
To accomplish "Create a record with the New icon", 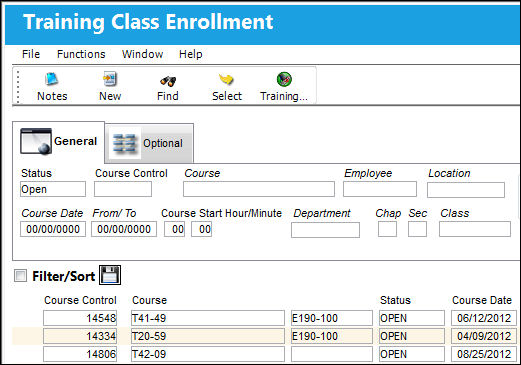I will pos(110,79).
